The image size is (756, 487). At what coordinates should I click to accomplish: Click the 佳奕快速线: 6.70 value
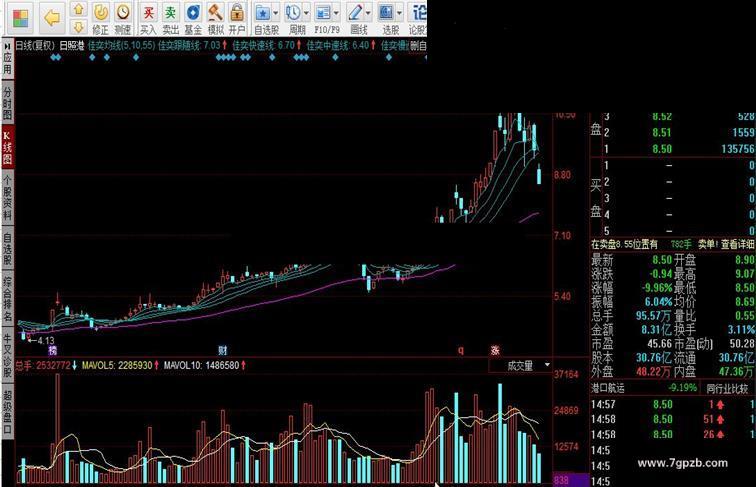point(267,46)
